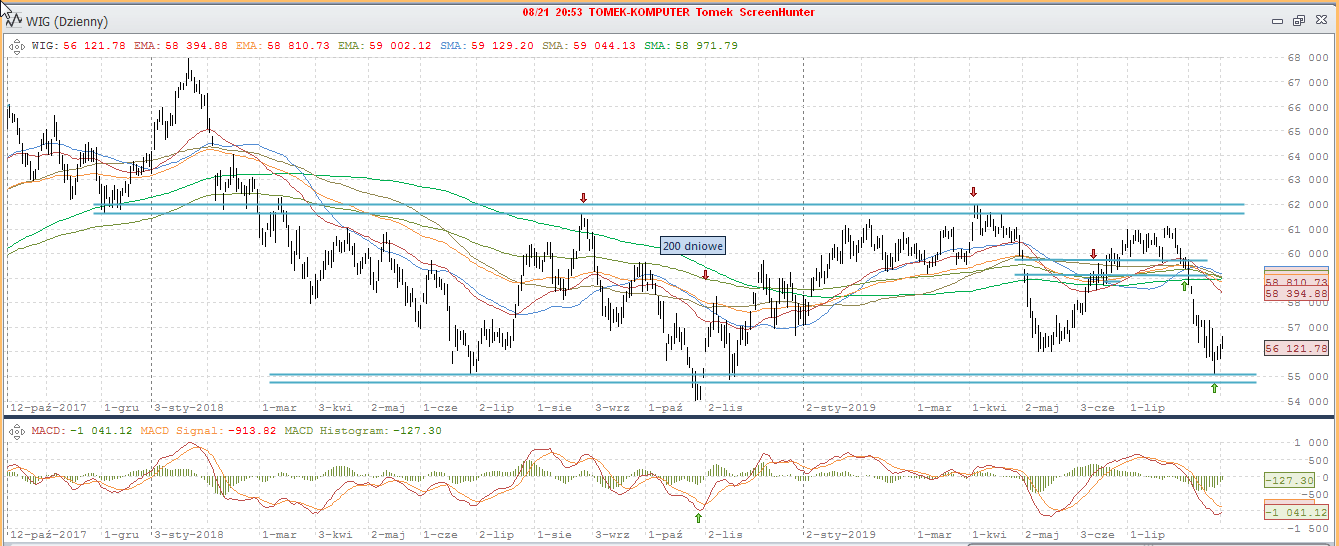
Task: Click the pan control in the WIG price pane
Action: (x=17, y=45)
